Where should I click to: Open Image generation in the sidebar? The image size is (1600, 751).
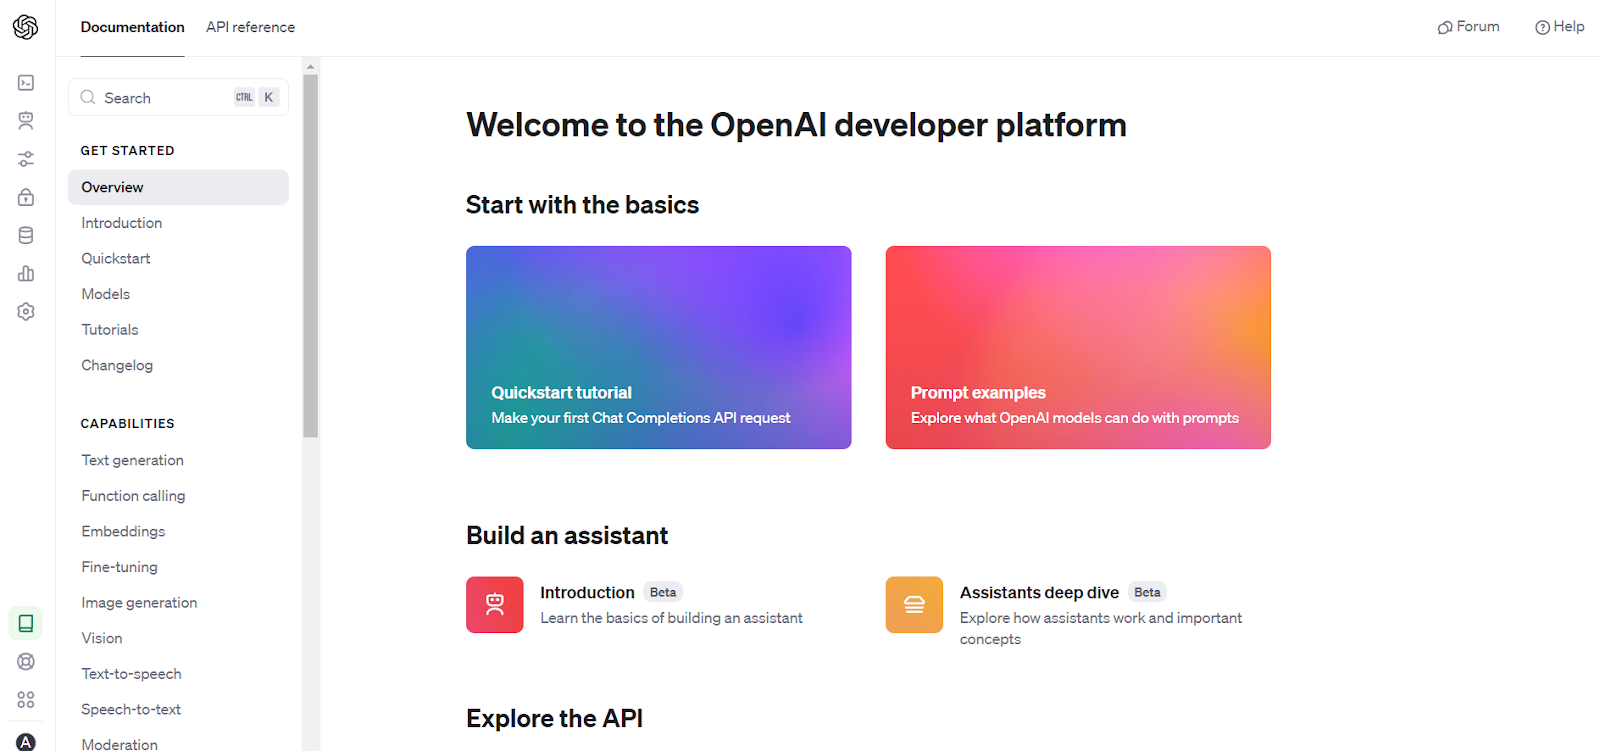point(139,603)
